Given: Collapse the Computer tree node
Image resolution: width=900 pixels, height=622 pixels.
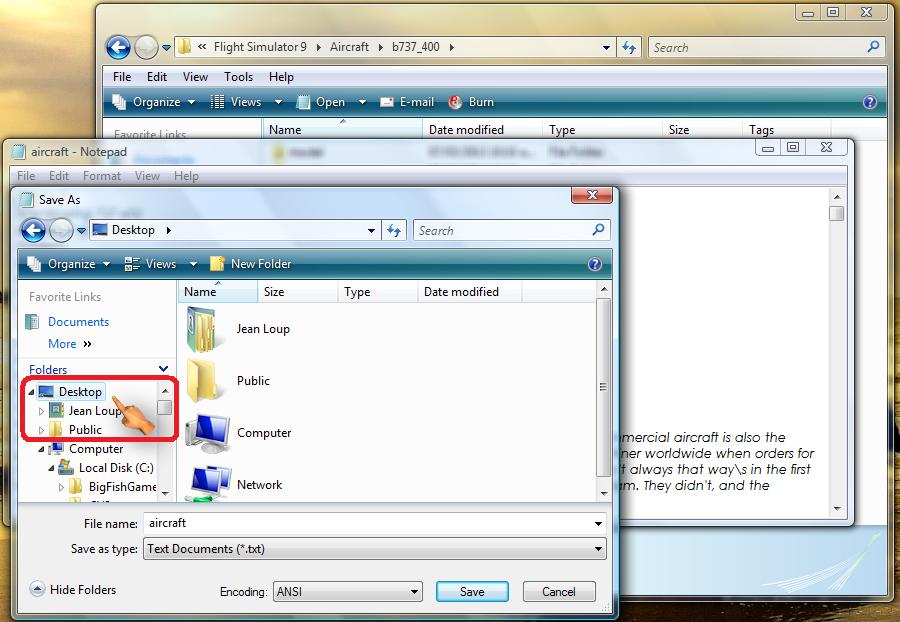Looking at the screenshot, I should tap(41, 449).
